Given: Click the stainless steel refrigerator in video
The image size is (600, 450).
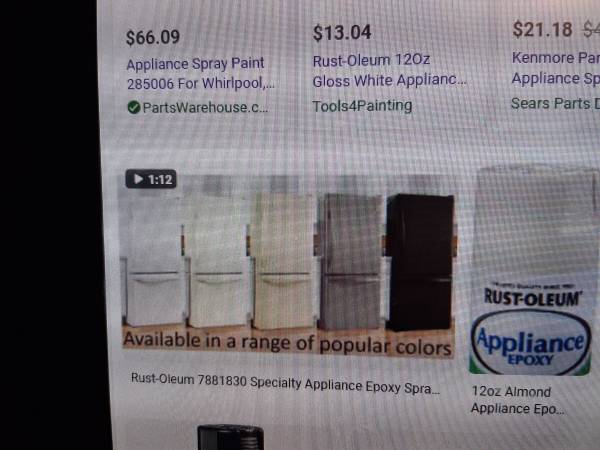Looking at the screenshot, I should [x=351, y=262].
